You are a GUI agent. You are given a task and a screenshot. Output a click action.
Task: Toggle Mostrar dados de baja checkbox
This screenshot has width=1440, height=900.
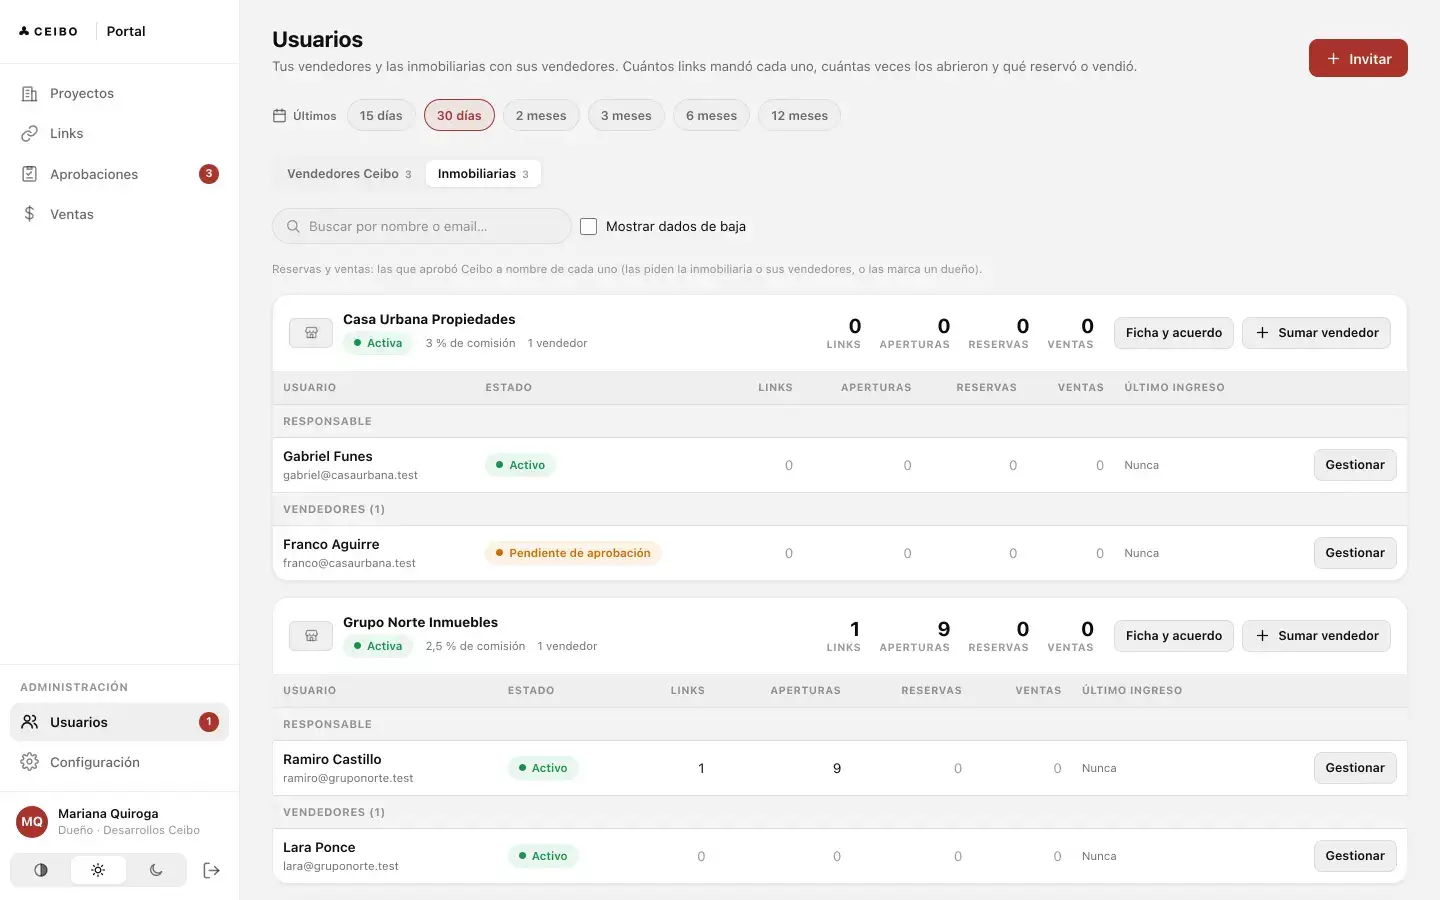(x=588, y=226)
